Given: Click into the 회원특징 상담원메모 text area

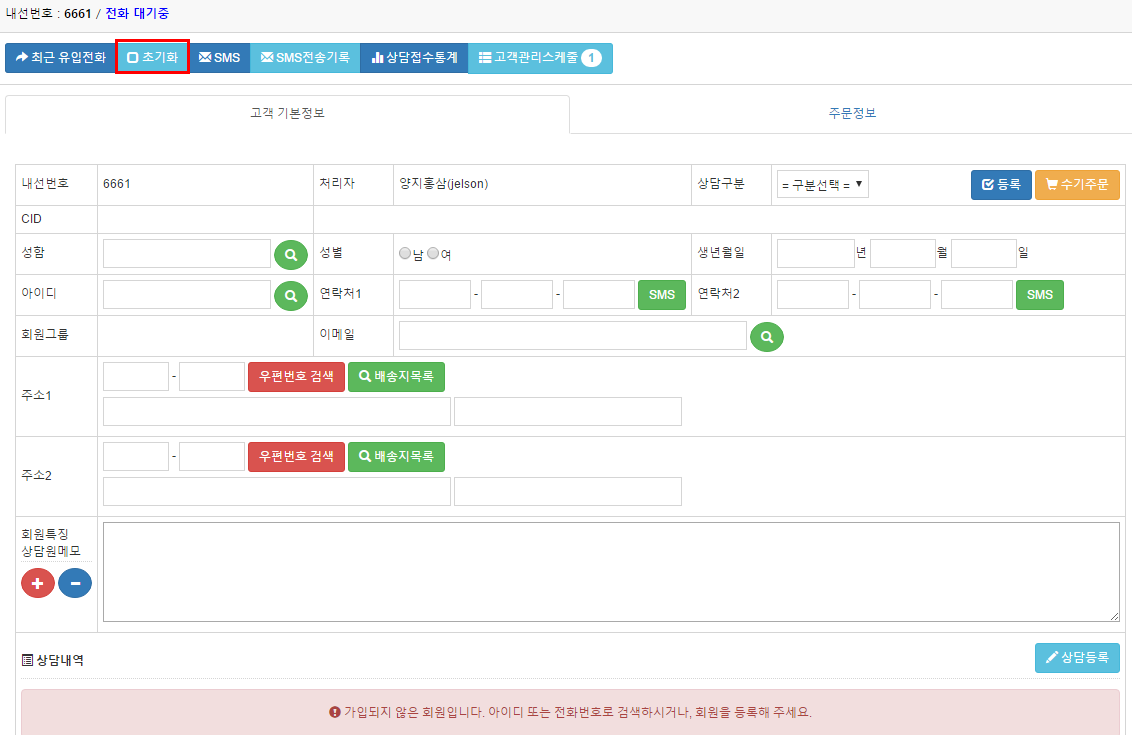Looking at the screenshot, I should tap(610, 572).
